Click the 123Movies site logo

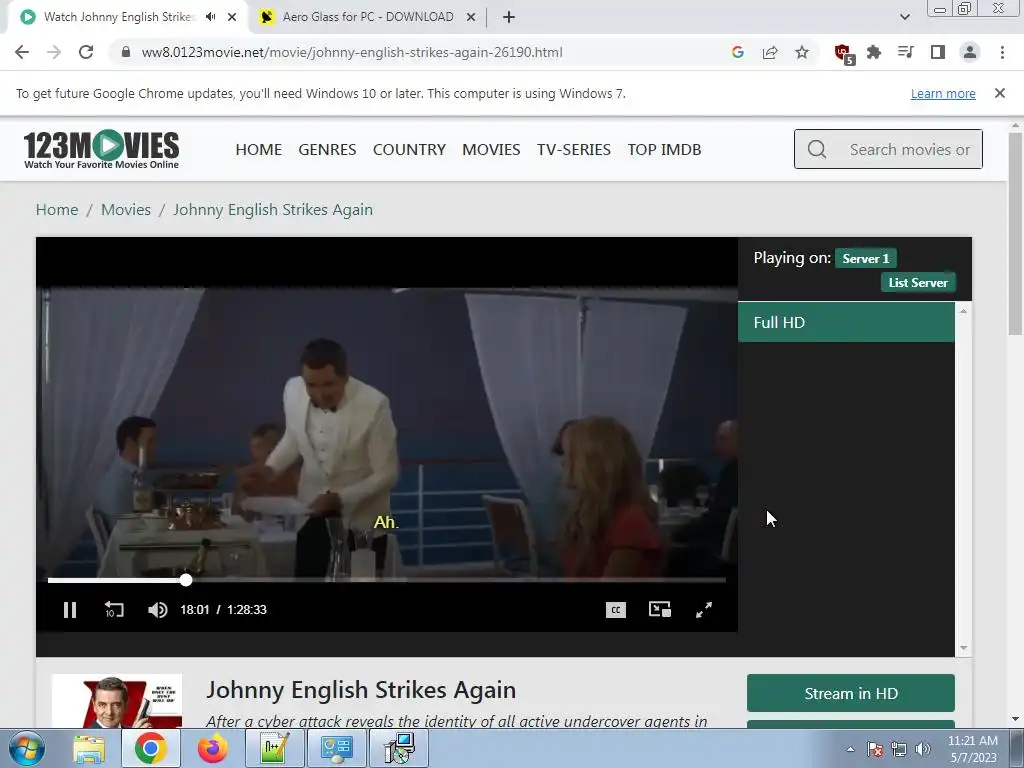[101, 150]
